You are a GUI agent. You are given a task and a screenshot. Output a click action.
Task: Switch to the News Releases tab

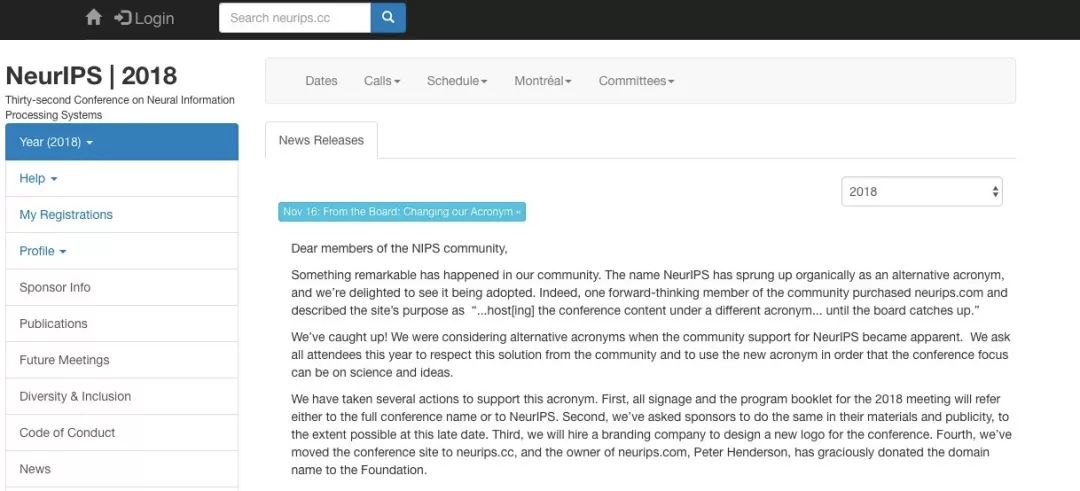point(321,140)
